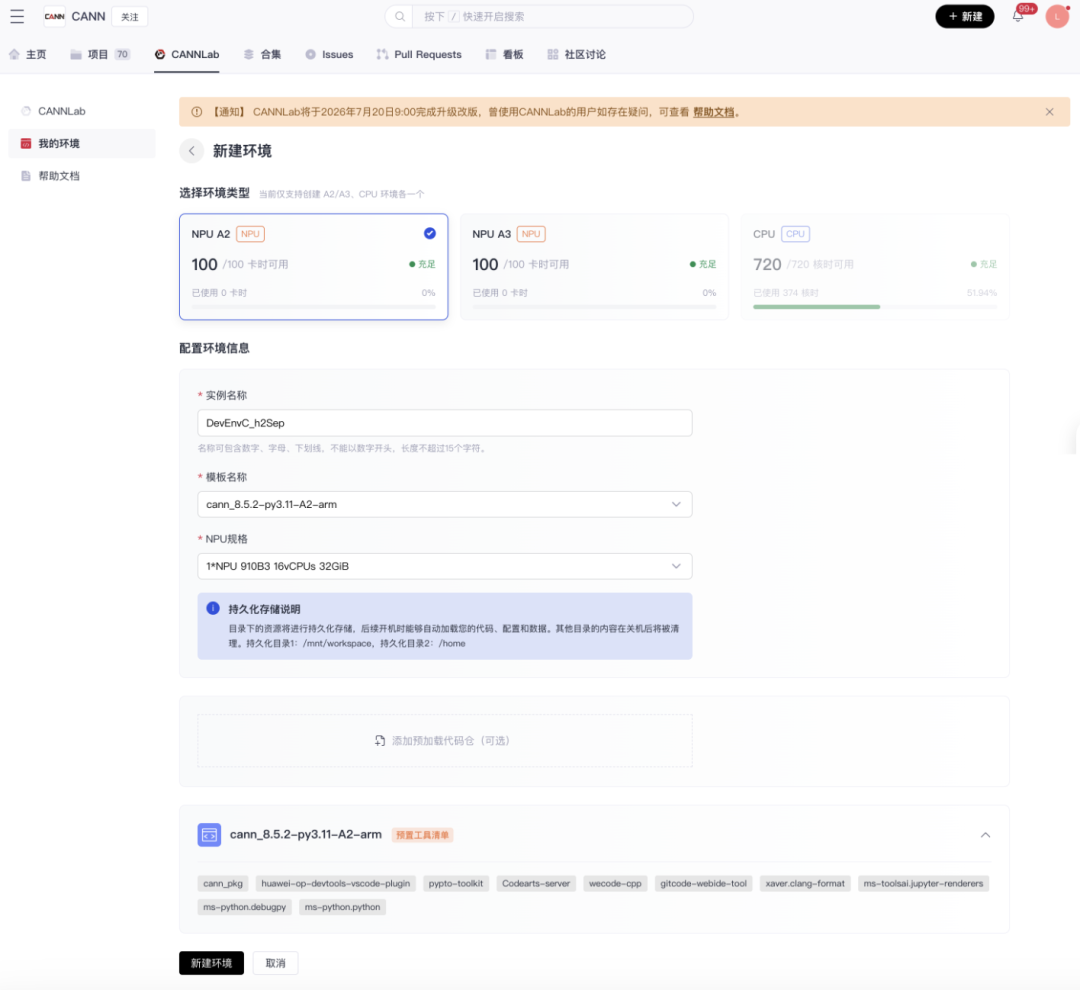The width and height of the screenshot is (1080, 990).
Task: Collapse the cann_8.5.2-py3.11-A2-arm tool list
Action: 986,835
